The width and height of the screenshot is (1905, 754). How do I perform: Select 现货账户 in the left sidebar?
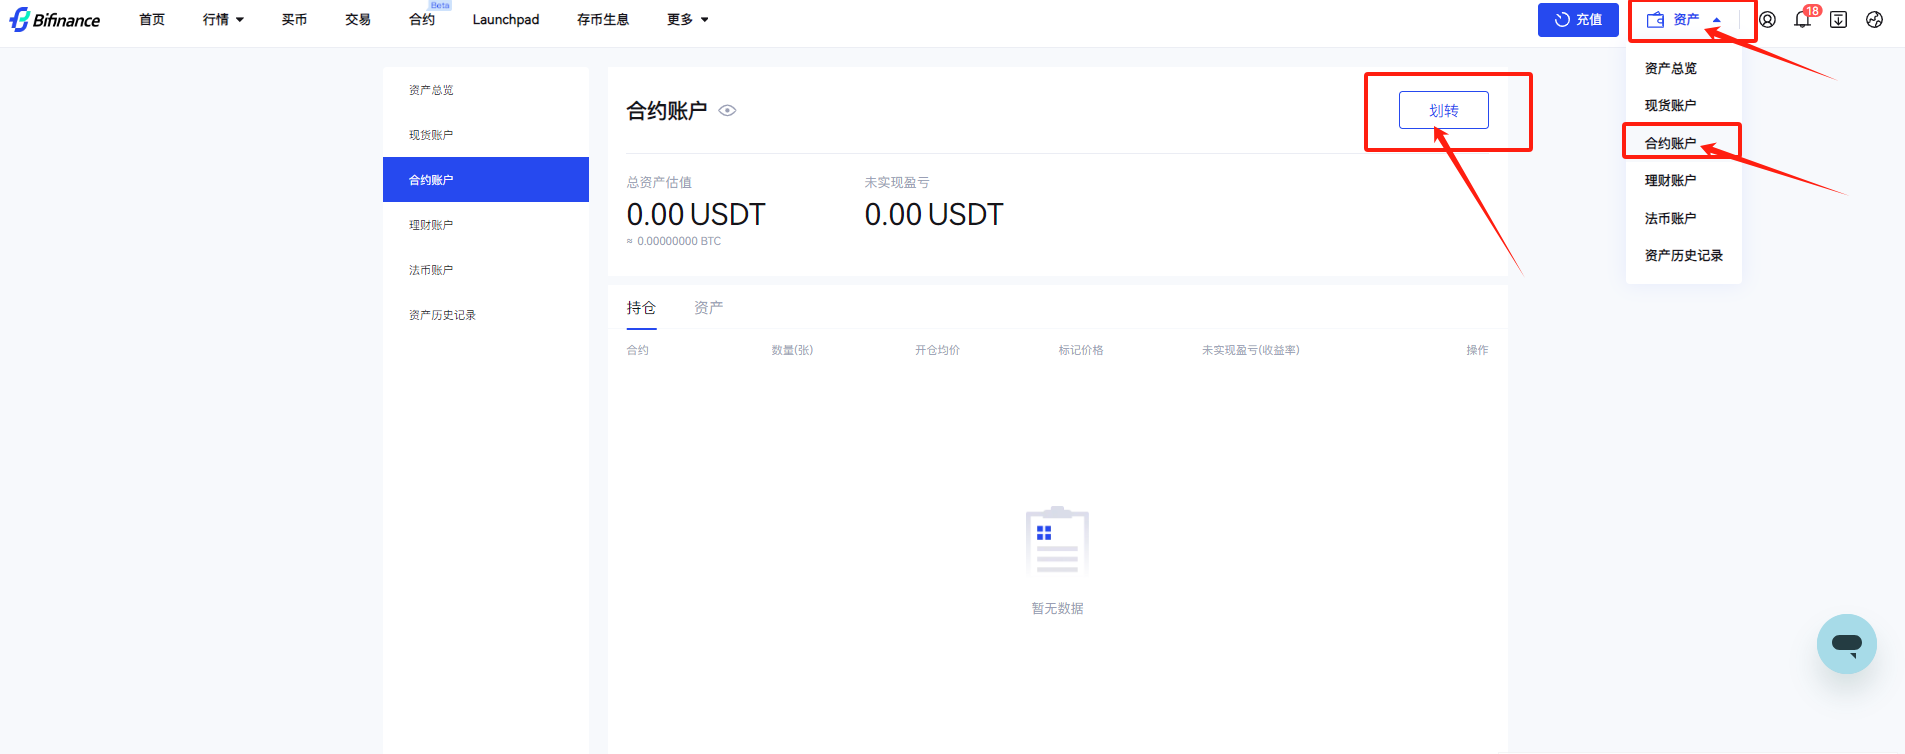tap(431, 135)
